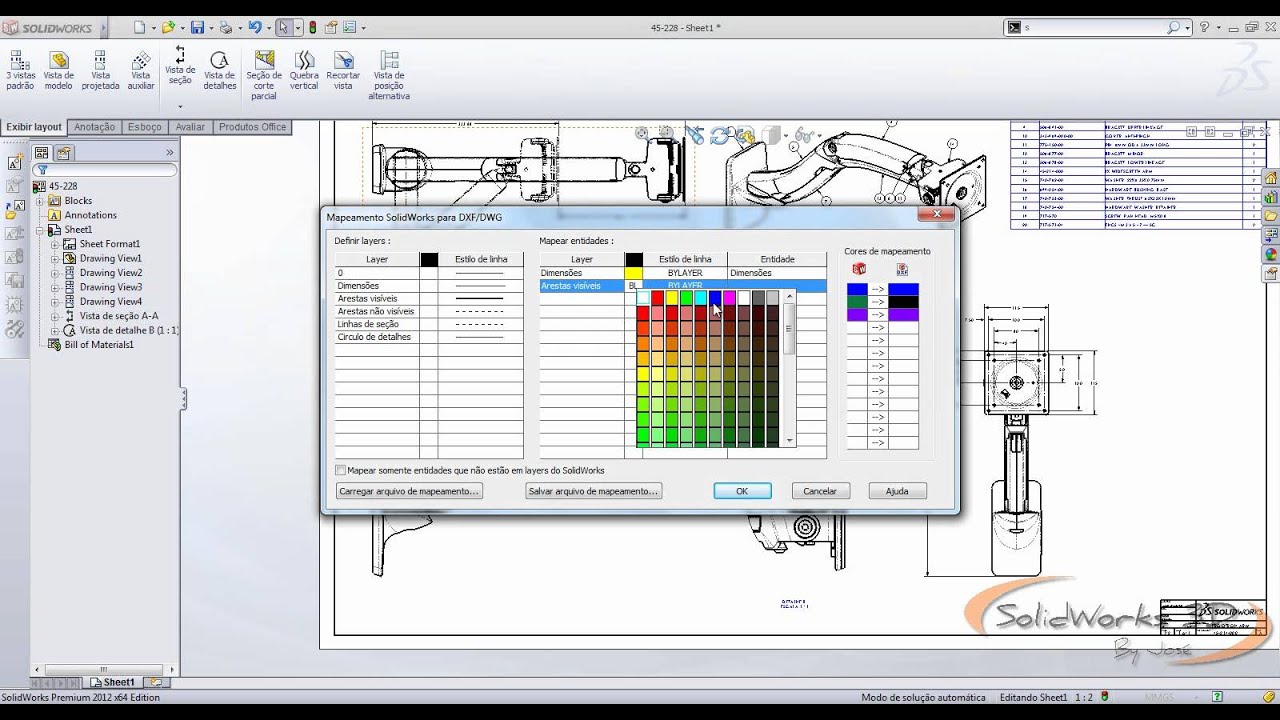The width and height of the screenshot is (1280, 720).
Task: Expand Sheet Format1 node
Action: pyautogui.click(x=56, y=244)
